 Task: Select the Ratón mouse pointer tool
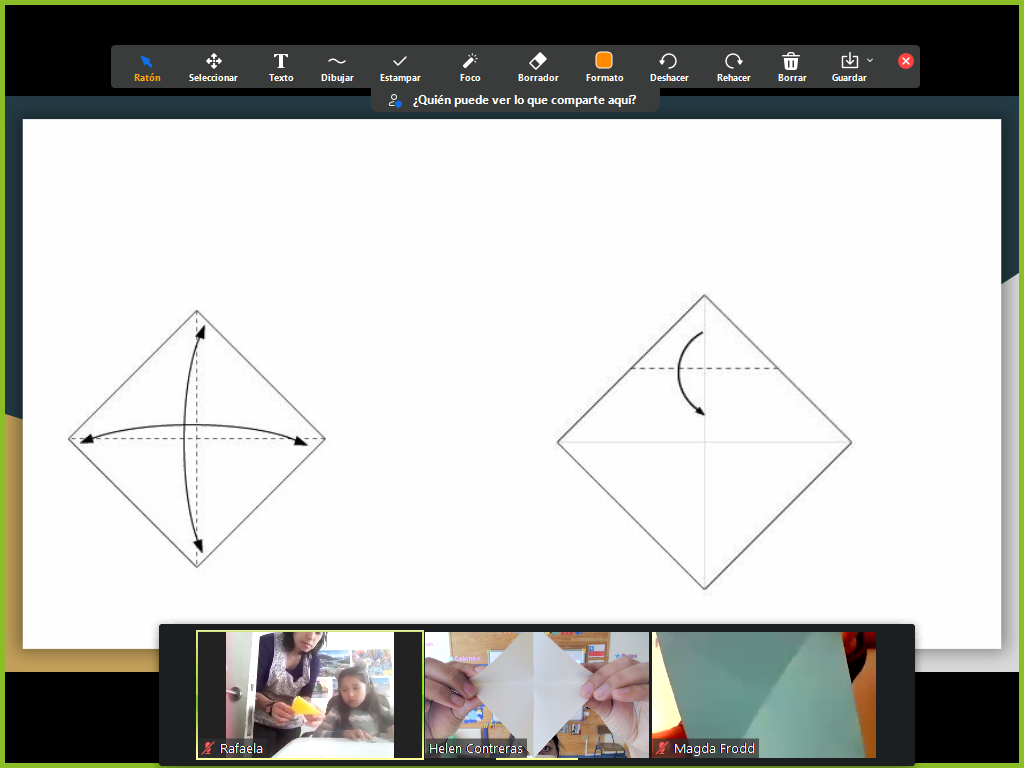[147, 66]
